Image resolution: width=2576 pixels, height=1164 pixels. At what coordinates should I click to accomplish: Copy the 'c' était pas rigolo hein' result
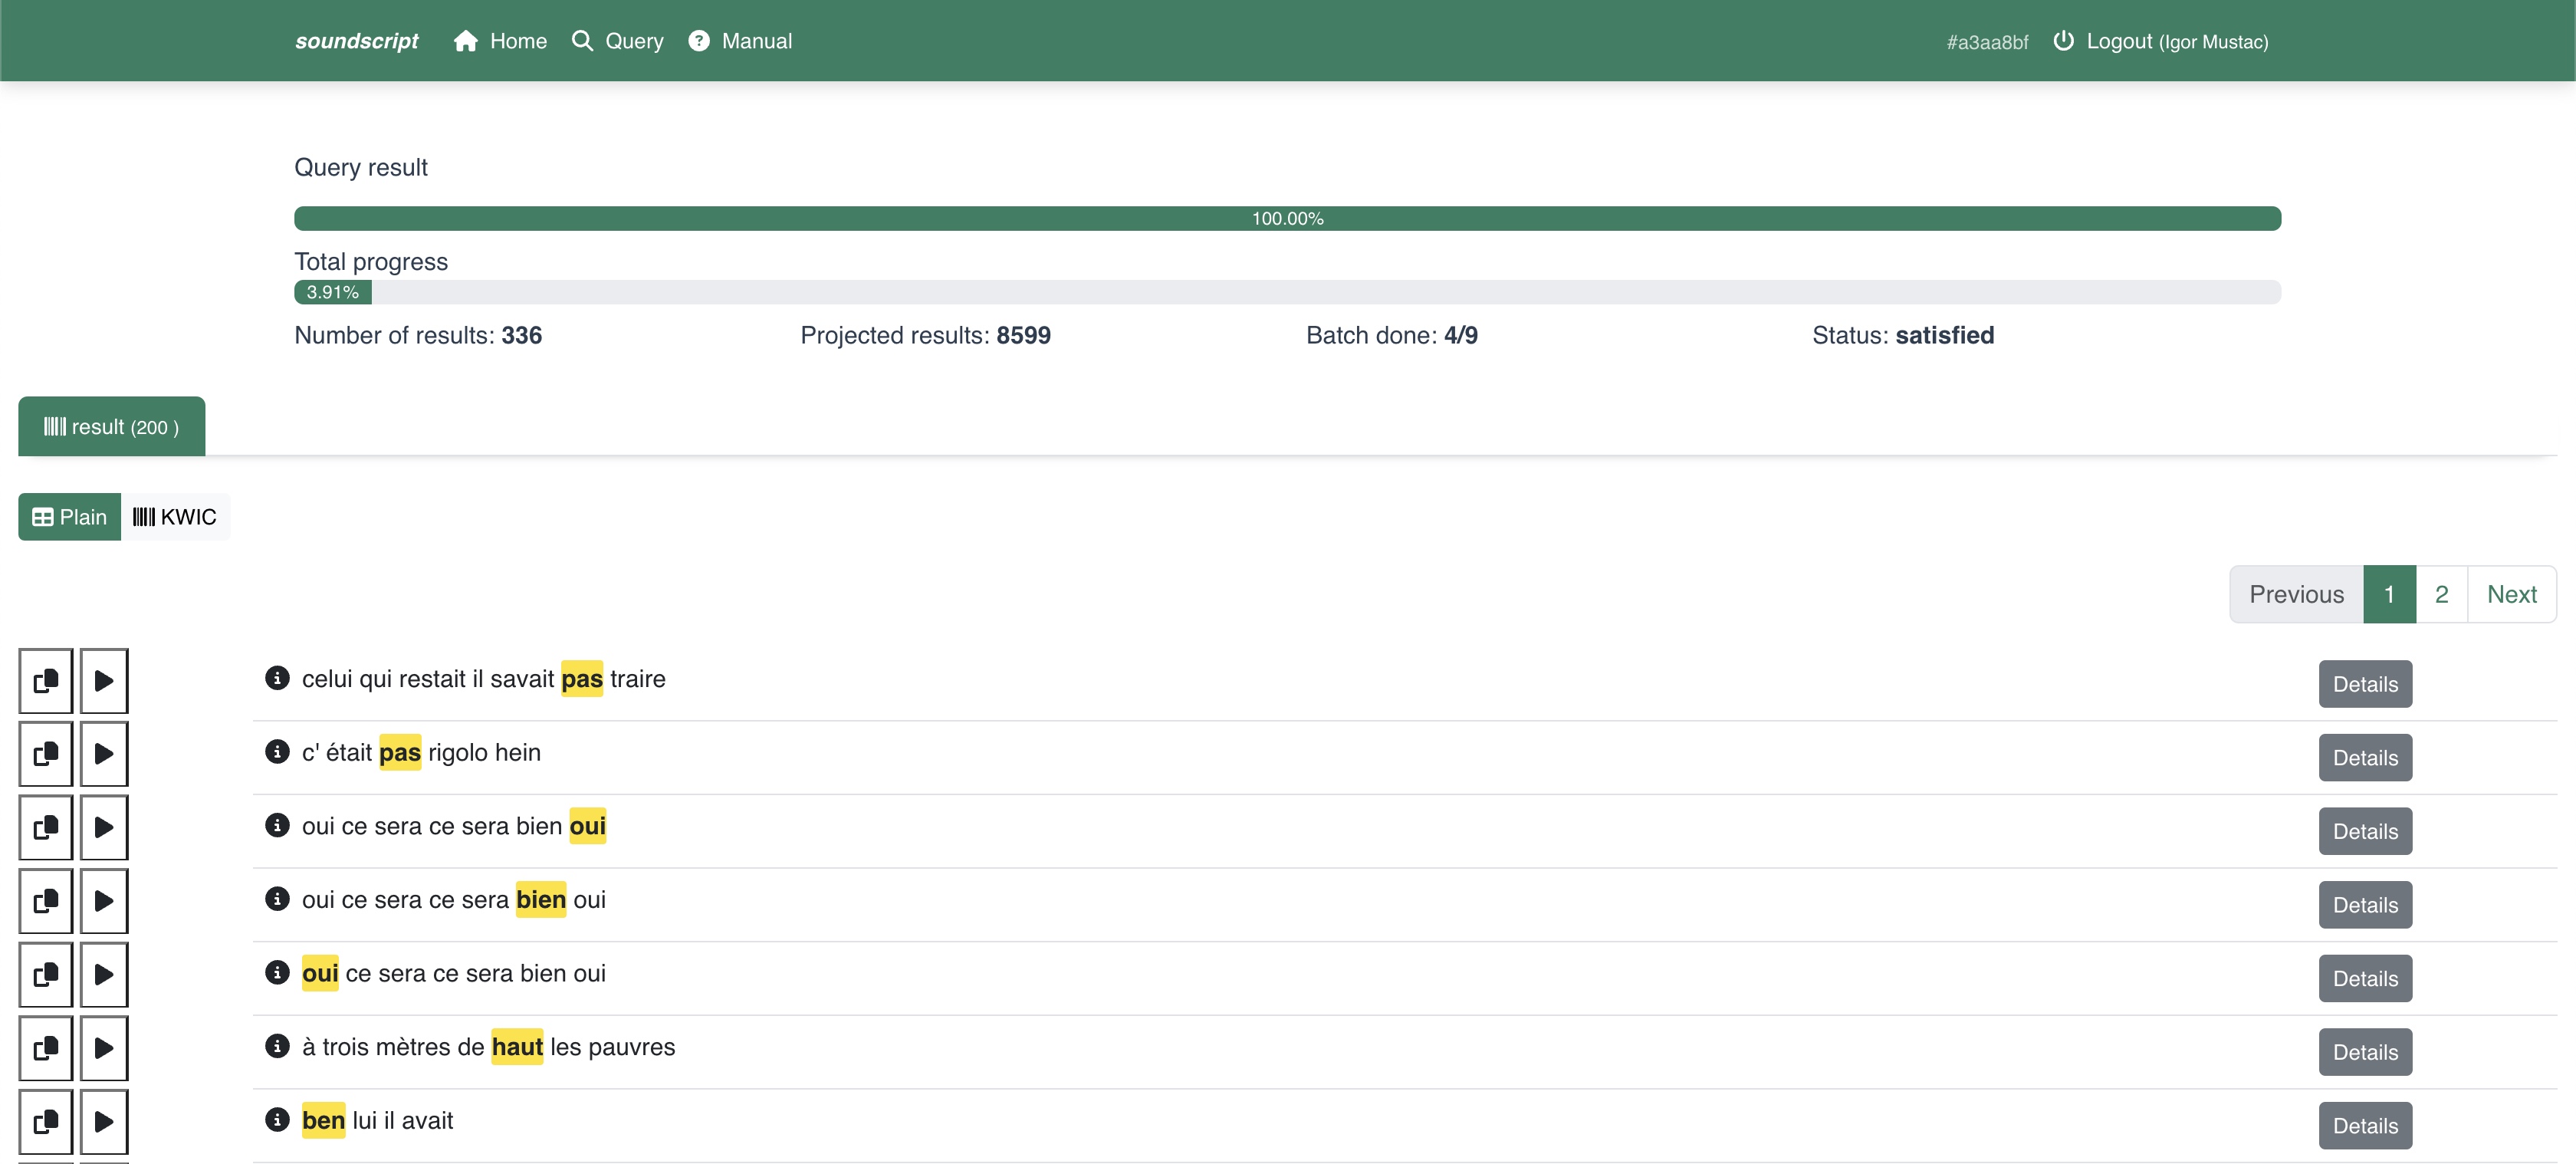pos(46,754)
